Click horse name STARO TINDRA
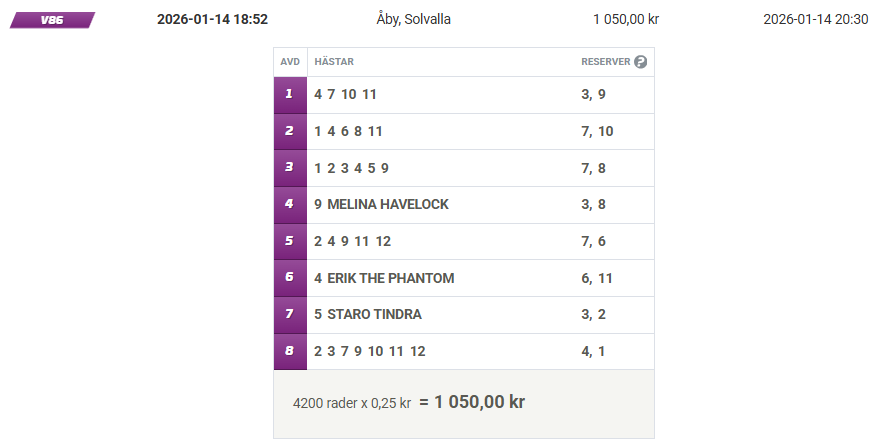 point(374,314)
